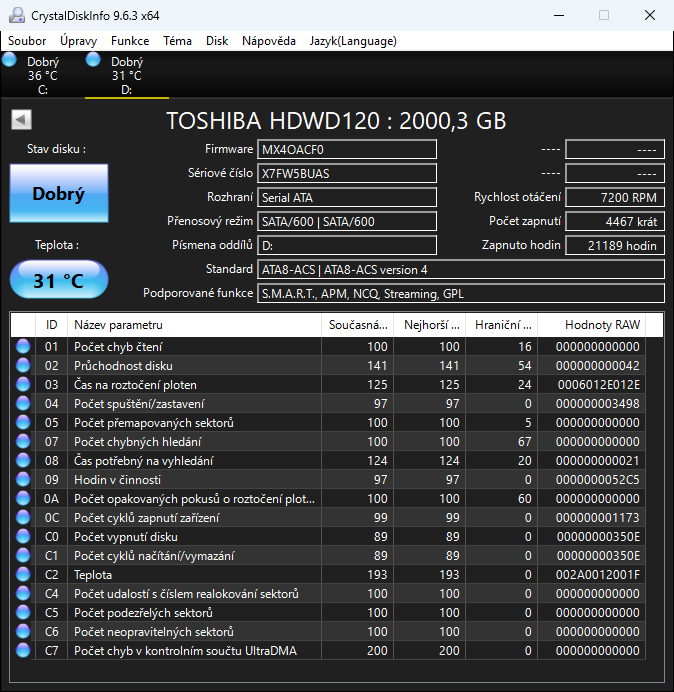Click the Dobrý health status button
This screenshot has width=674, height=692.
point(58,194)
